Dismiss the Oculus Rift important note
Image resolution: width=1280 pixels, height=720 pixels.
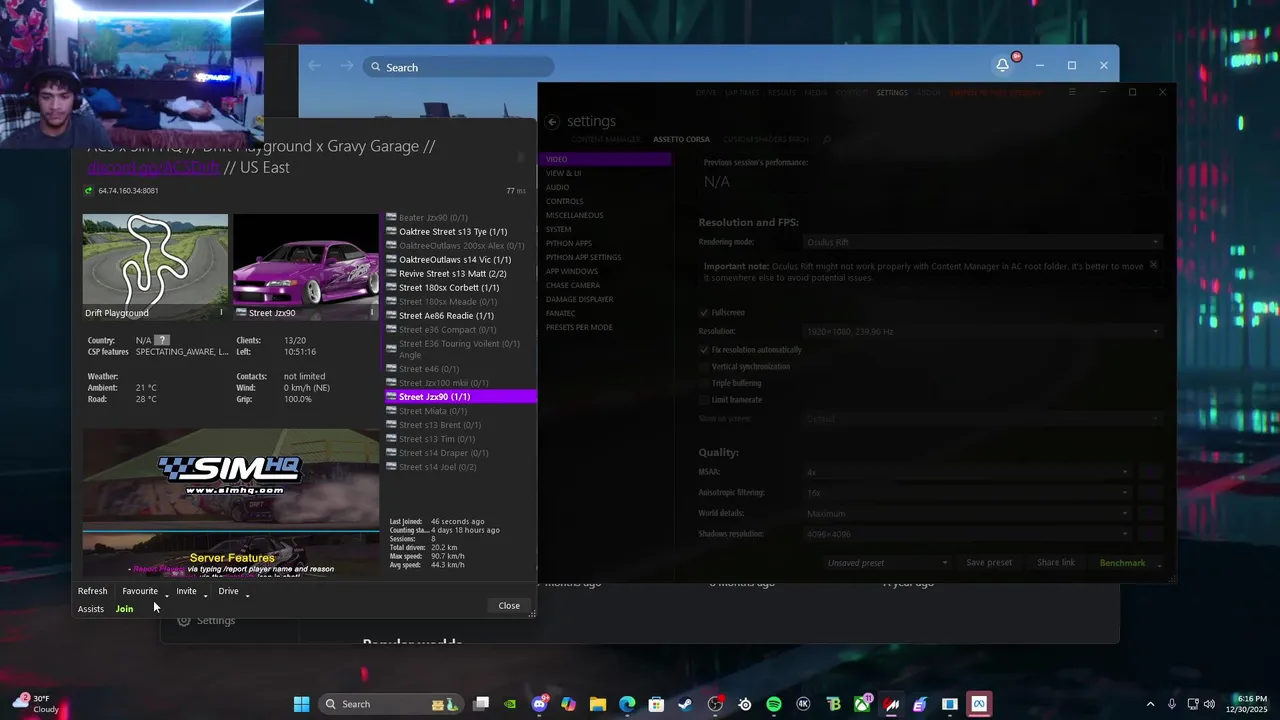(1153, 265)
